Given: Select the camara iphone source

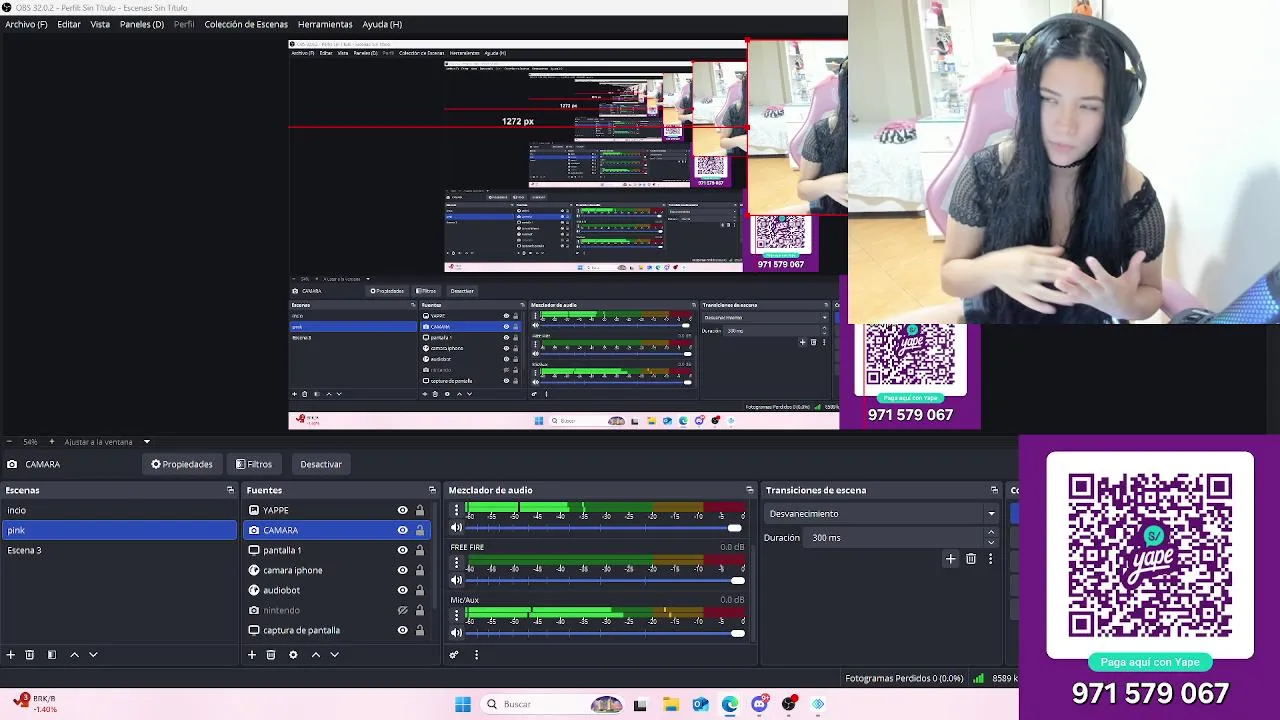Looking at the screenshot, I should click(x=337, y=570).
